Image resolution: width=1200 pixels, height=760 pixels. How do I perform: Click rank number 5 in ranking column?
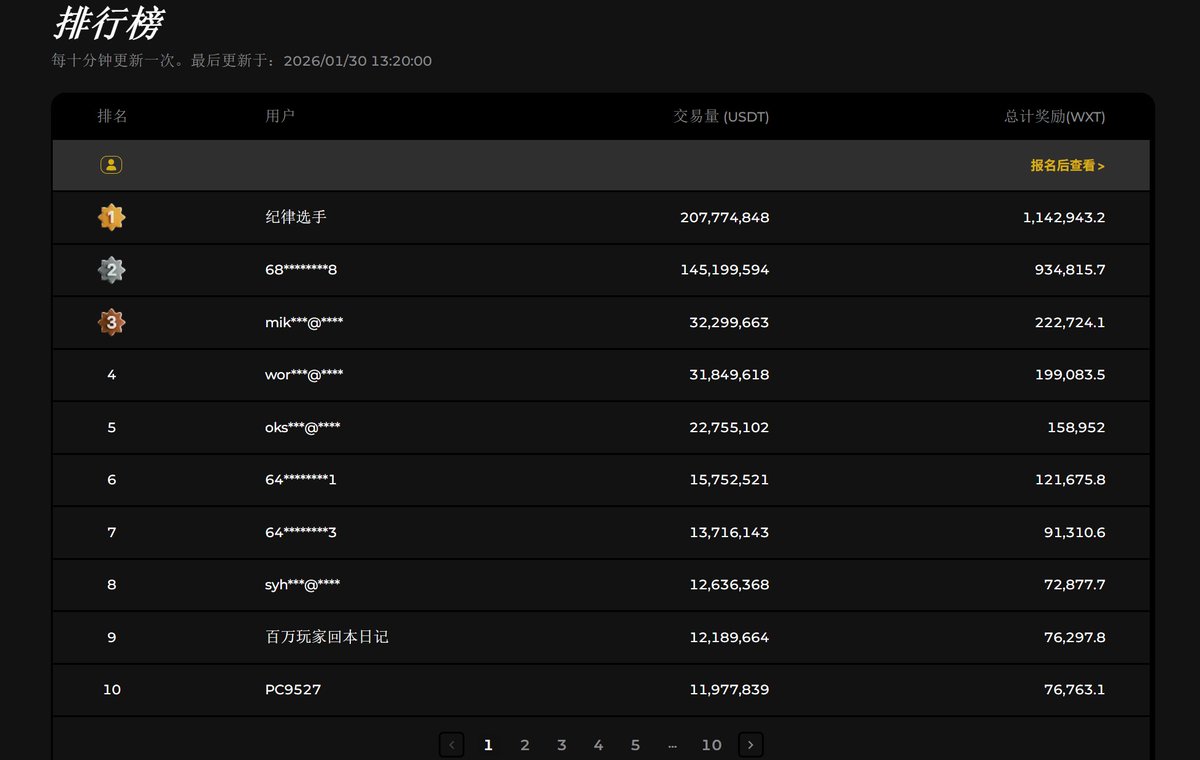point(112,427)
